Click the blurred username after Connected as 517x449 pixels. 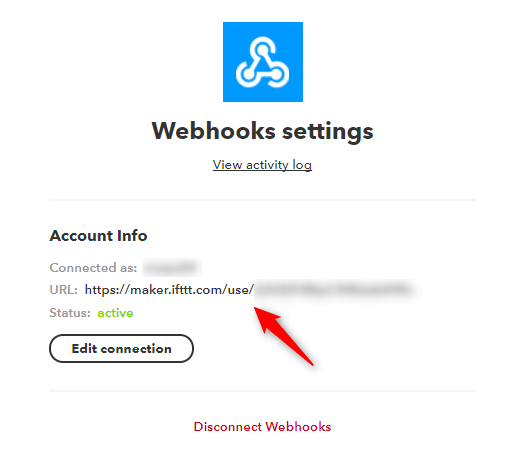[172, 267]
